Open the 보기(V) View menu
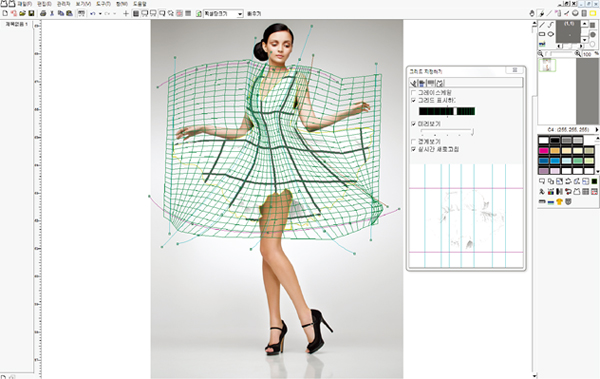The image size is (600, 379). pos(83,4)
